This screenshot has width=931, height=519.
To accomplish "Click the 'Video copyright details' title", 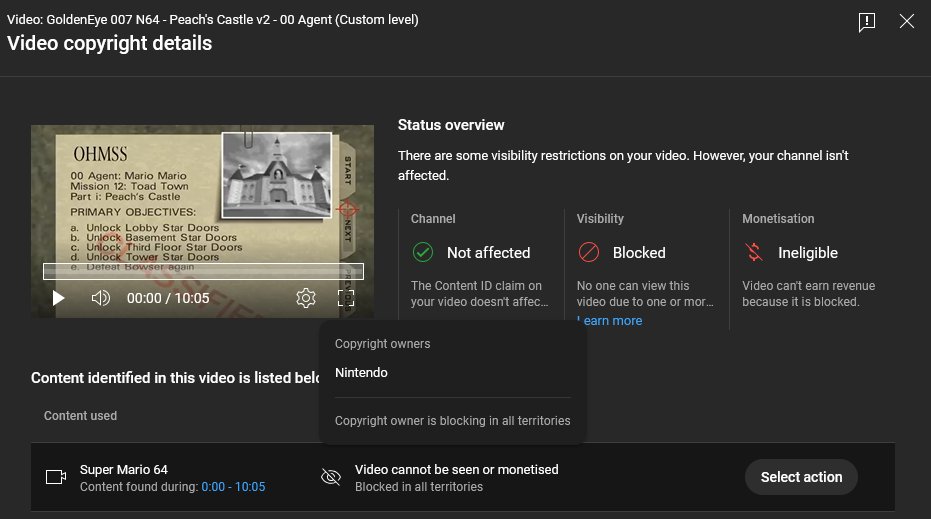I will coord(109,43).
